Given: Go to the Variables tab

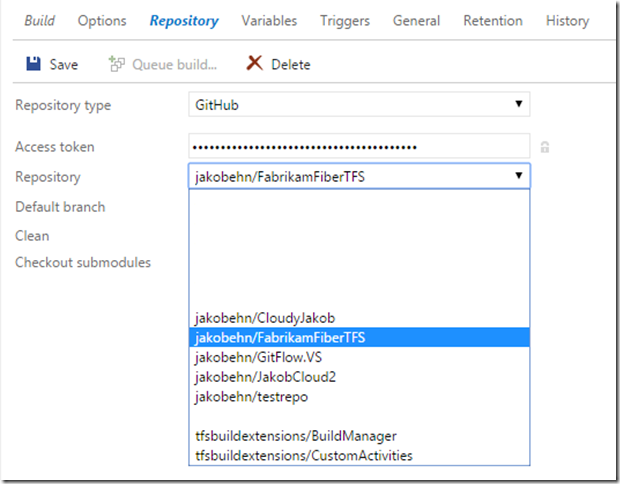Looking at the screenshot, I should [269, 21].
